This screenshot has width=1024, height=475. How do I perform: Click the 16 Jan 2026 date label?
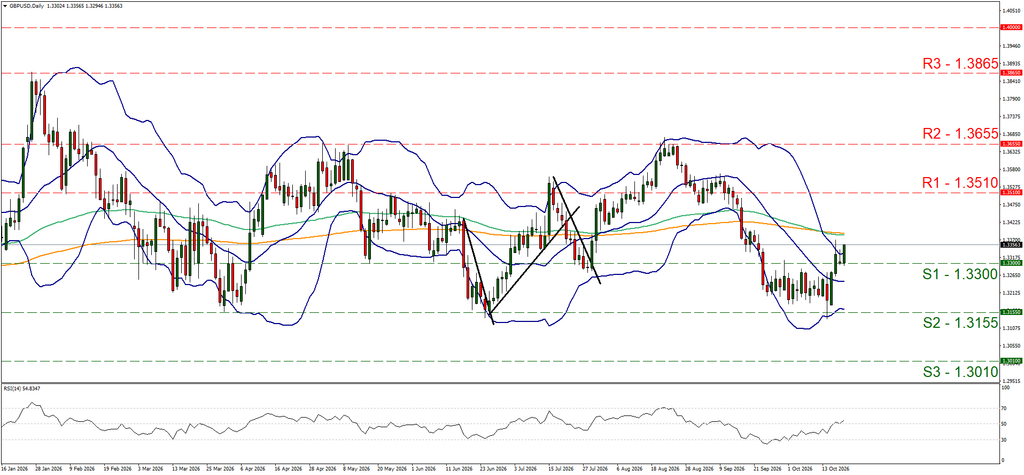pyautogui.click(x=15, y=468)
